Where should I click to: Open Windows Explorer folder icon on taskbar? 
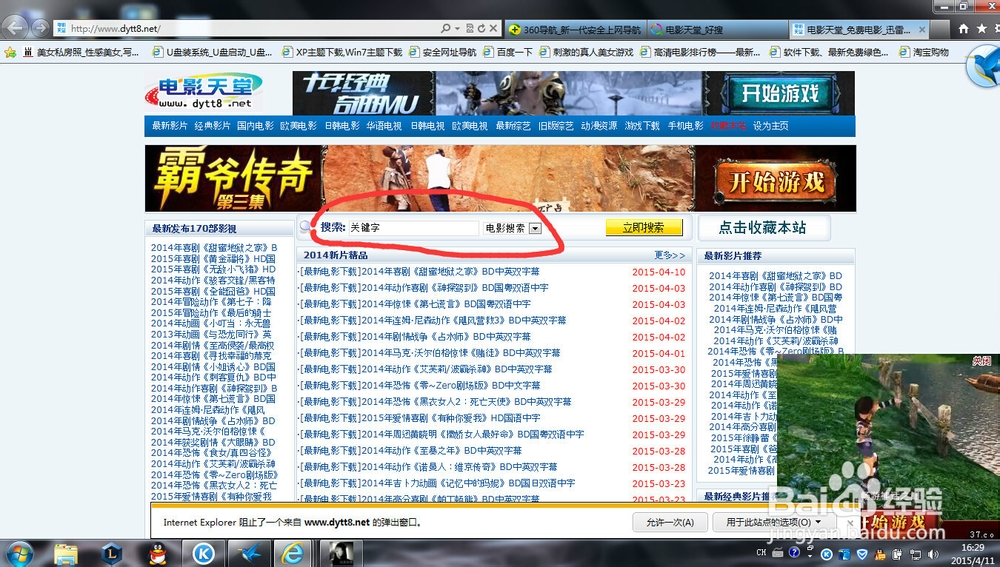click(x=66, y=554)
